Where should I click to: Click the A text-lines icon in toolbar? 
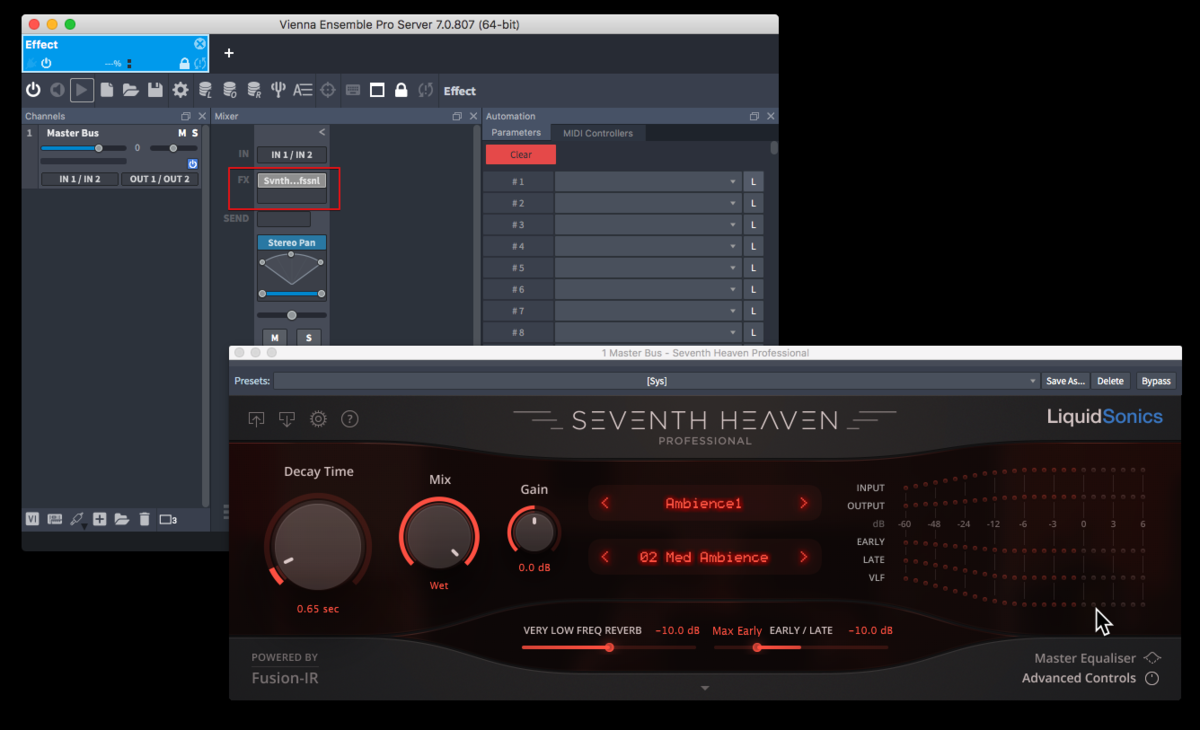pos(303,90)
